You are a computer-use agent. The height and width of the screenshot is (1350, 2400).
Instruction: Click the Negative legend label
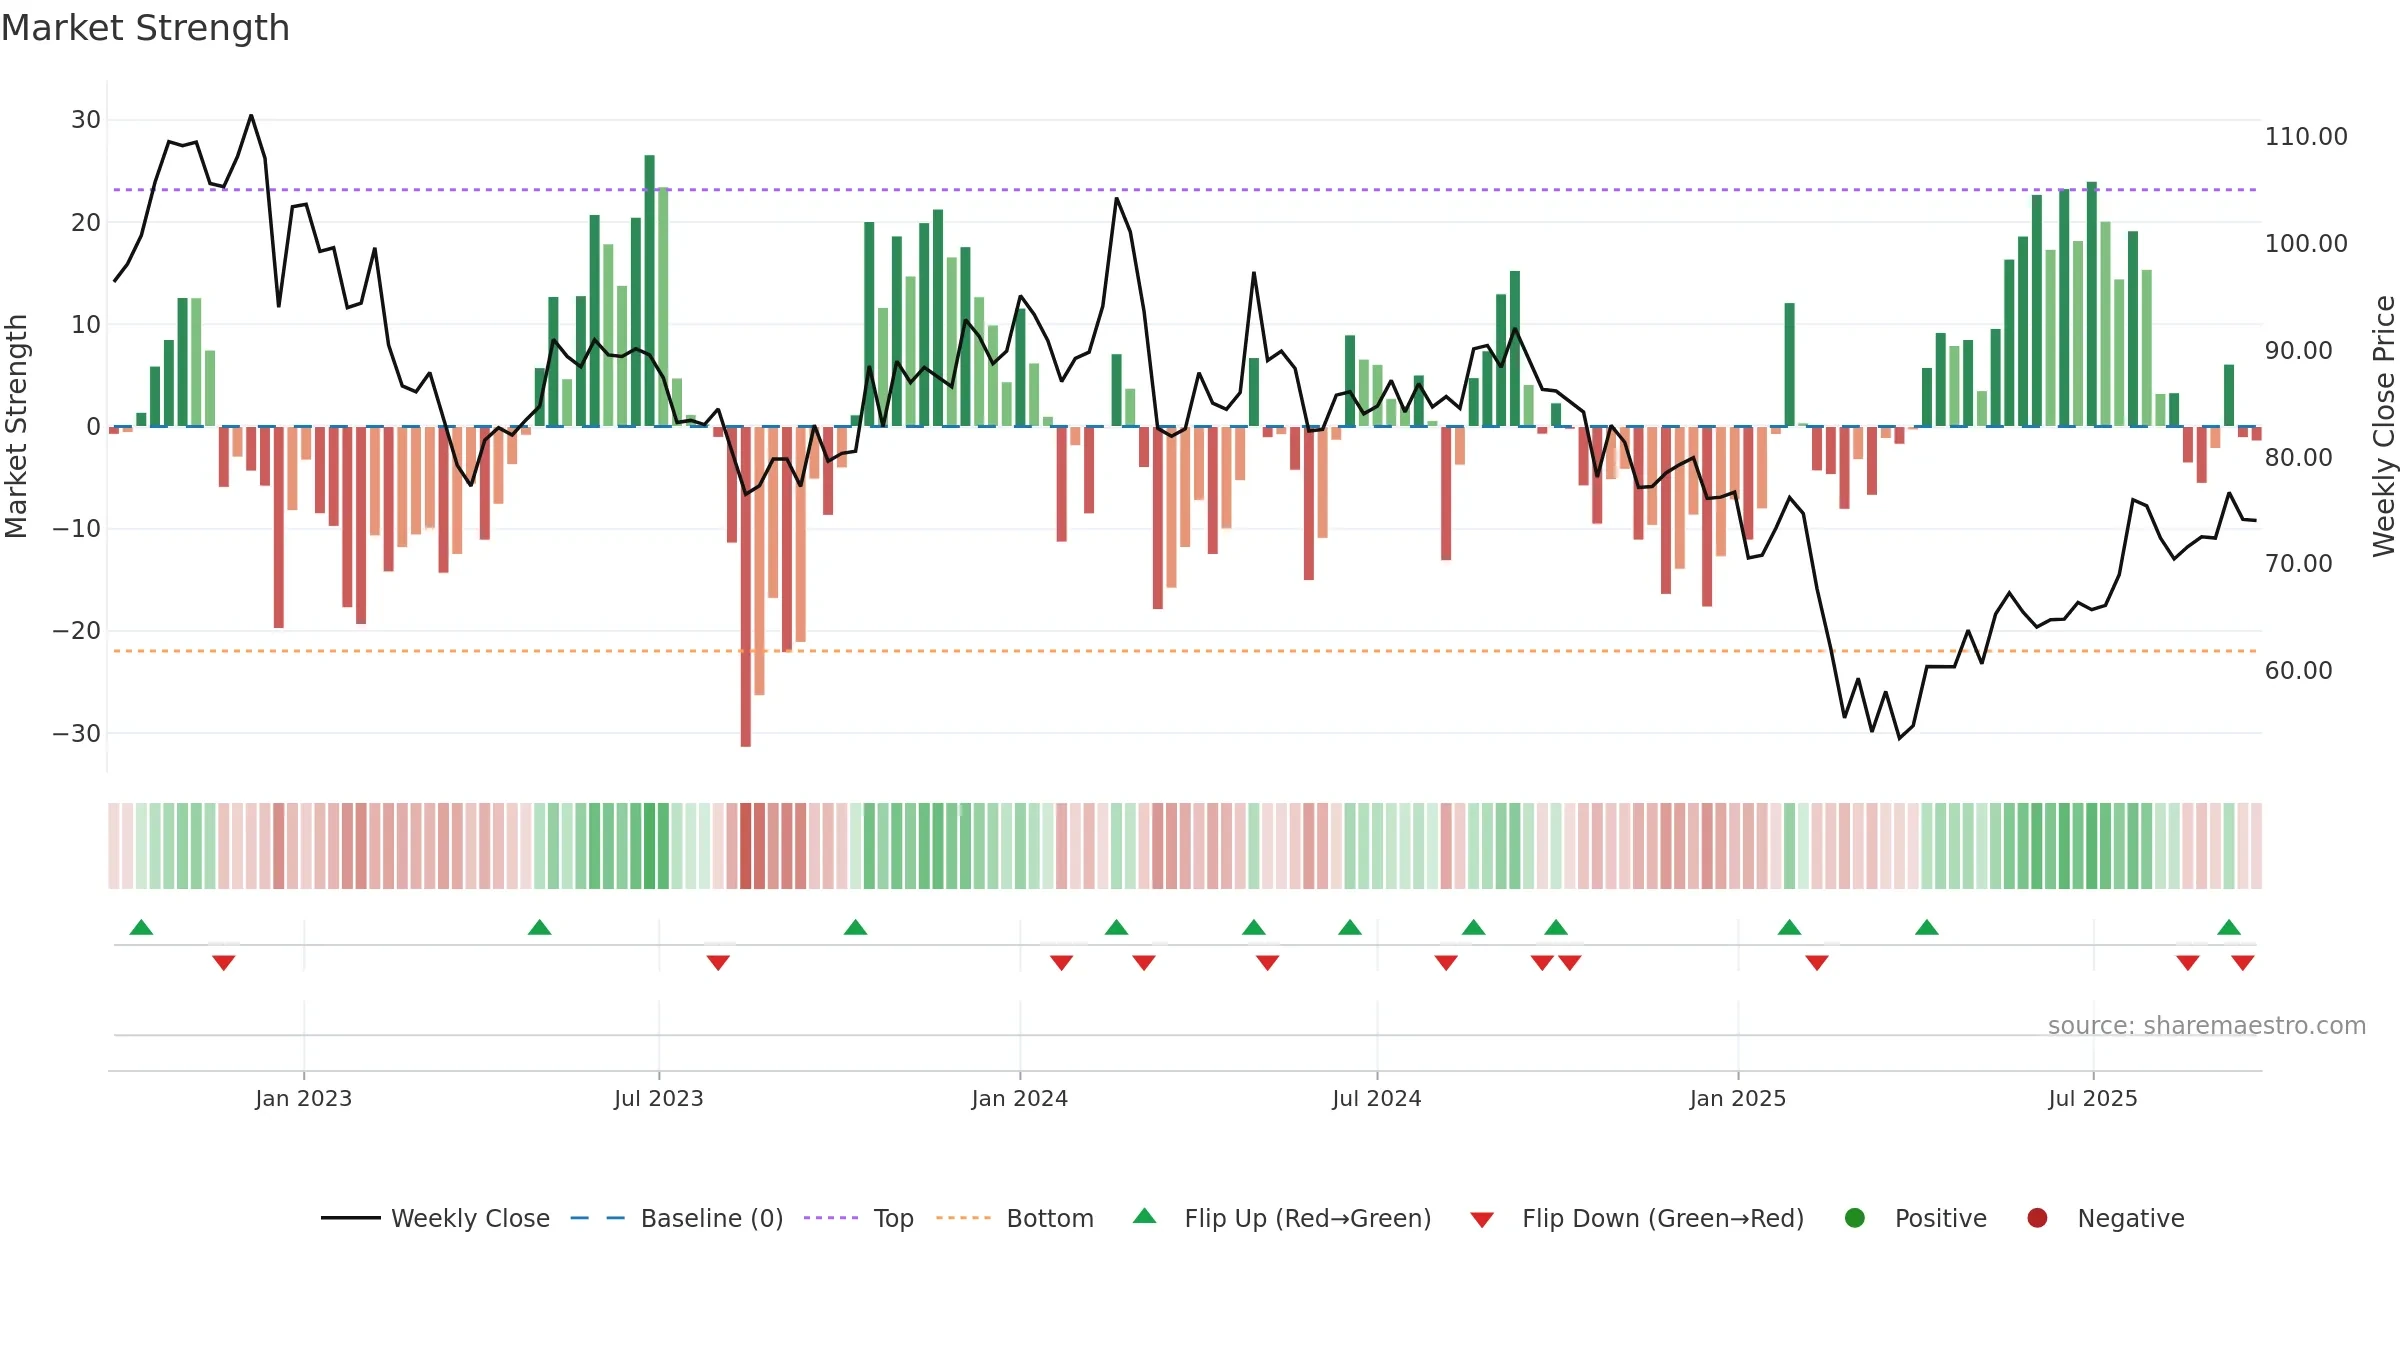[2130, 1218]
